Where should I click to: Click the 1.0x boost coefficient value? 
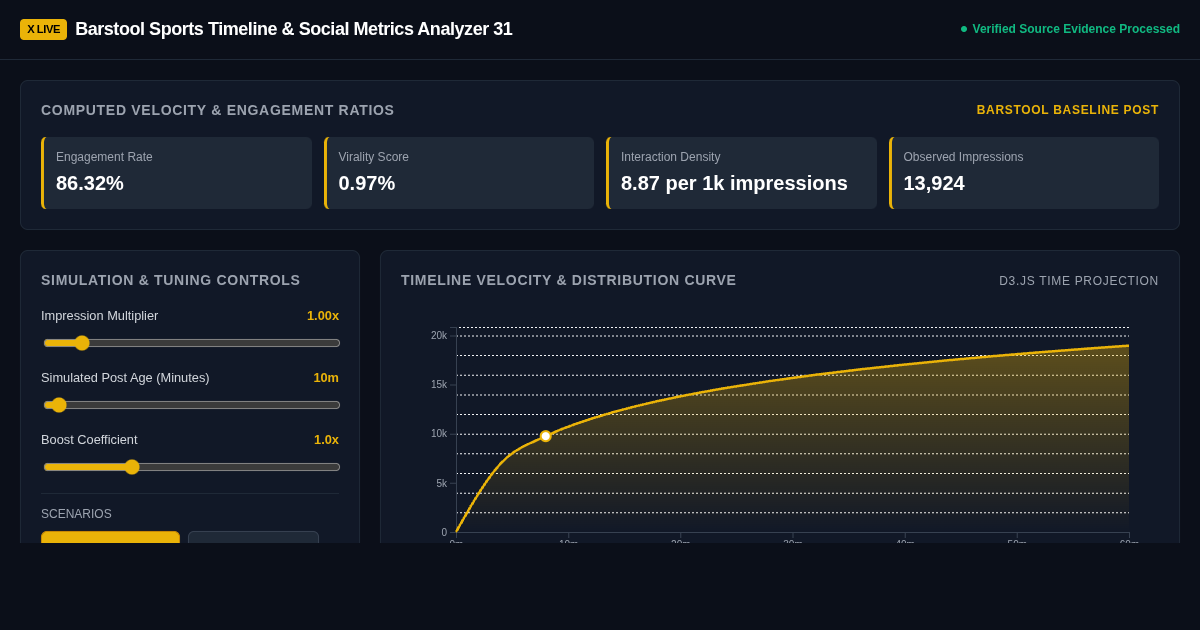[326, 439]
